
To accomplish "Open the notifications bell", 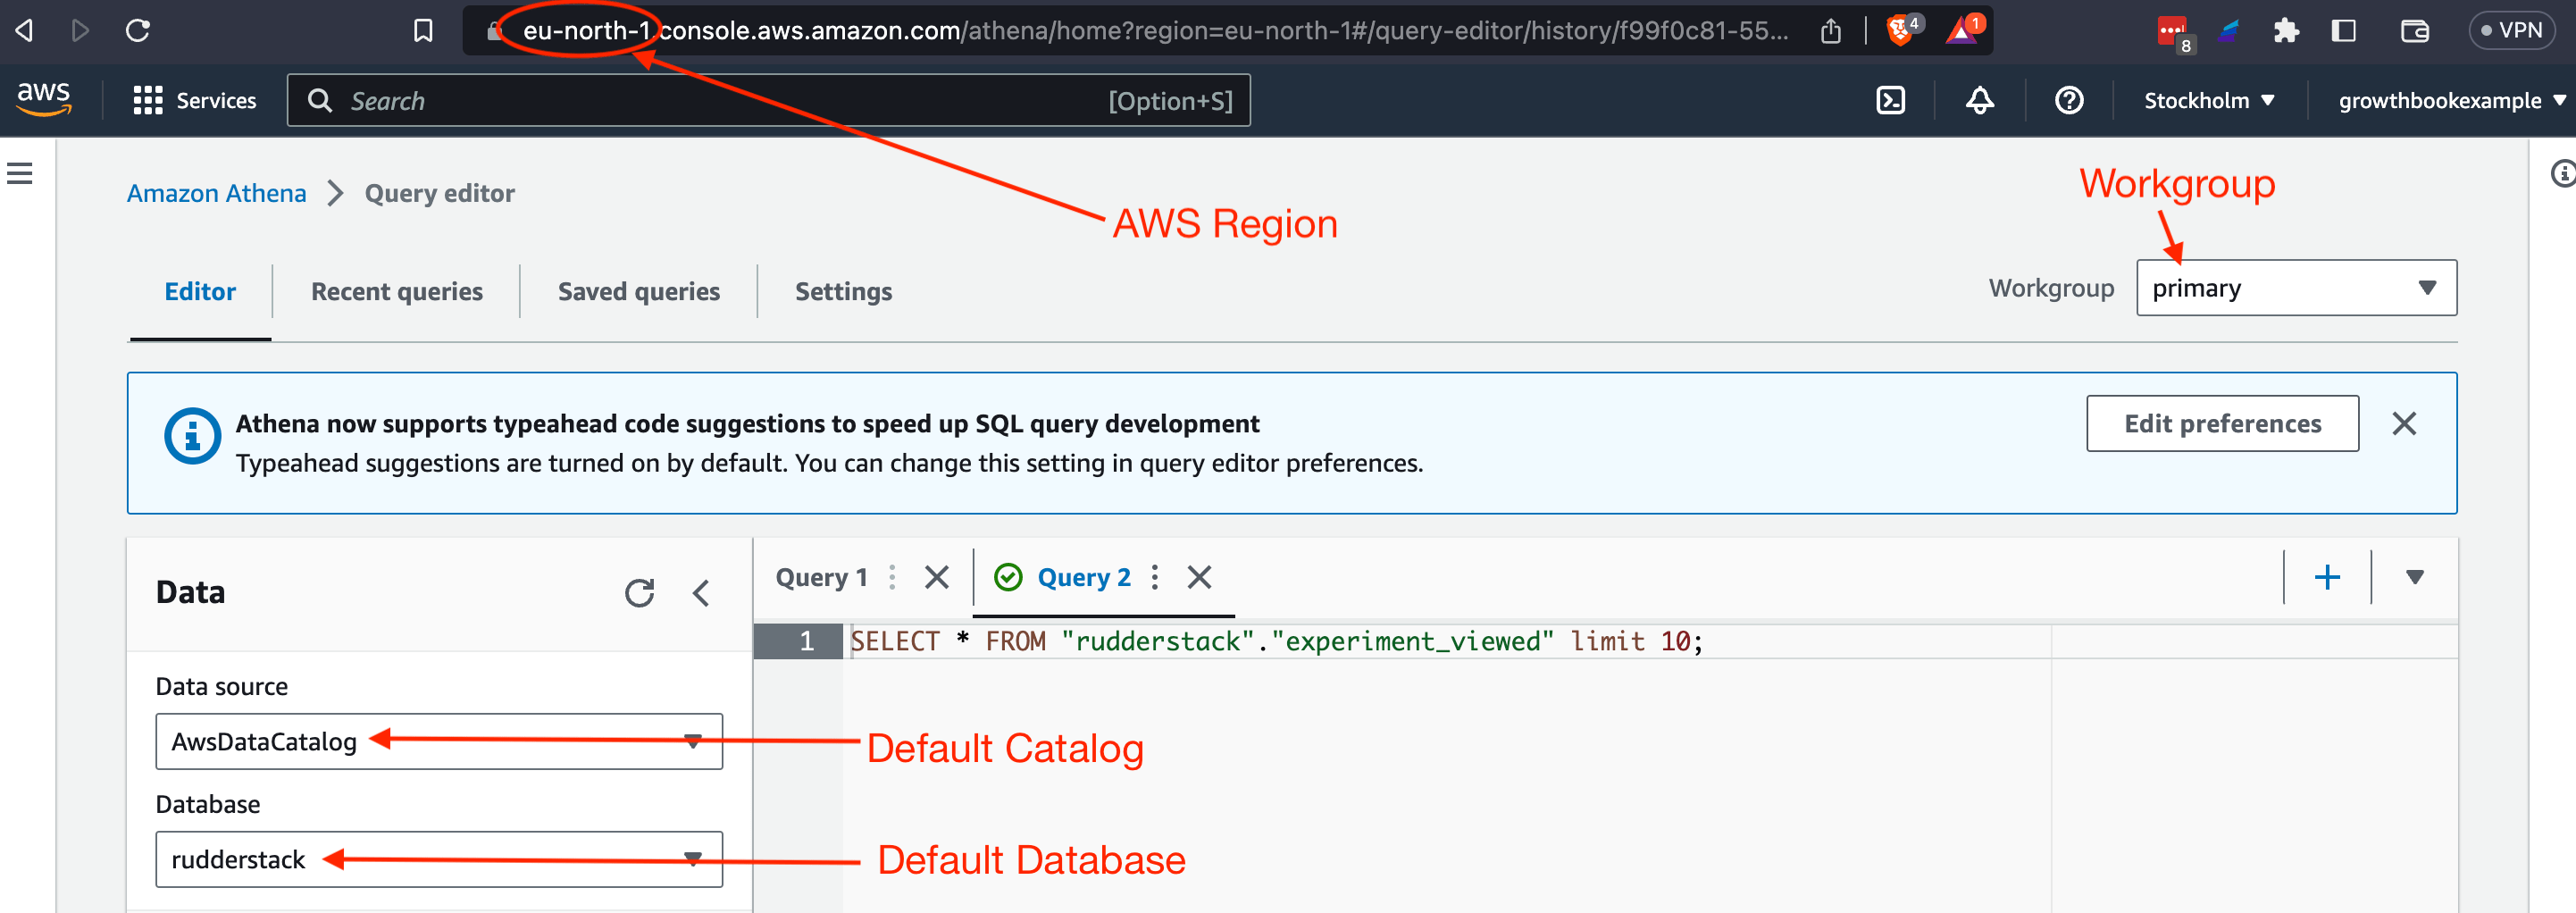I will point(1979,100).
